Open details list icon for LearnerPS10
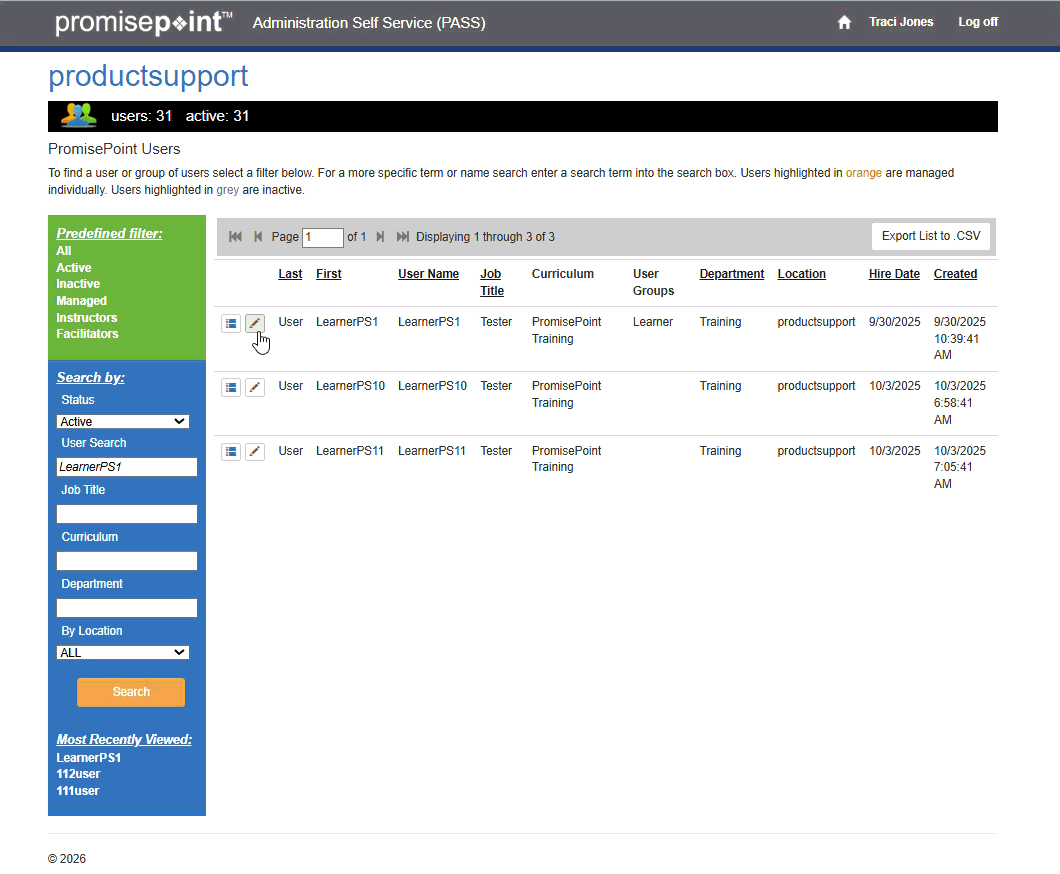Image resolution: width=1060 pixels, height=874 pixels. pyautogui.click(x=231, y=387)
